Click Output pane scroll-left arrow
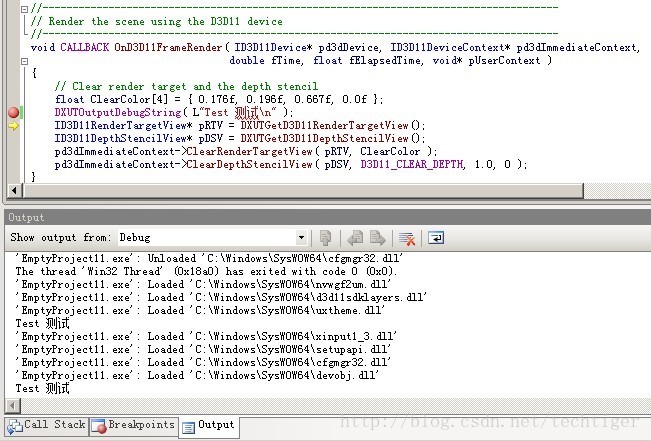Viewport: 651px width, 441px height. (13, 406)
